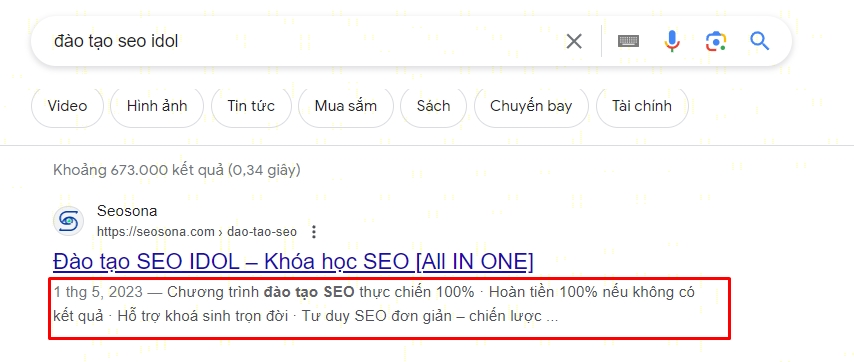Search by image with the Lens camera icon
Screen dimensions: 854x362
[x=716, y=41]
